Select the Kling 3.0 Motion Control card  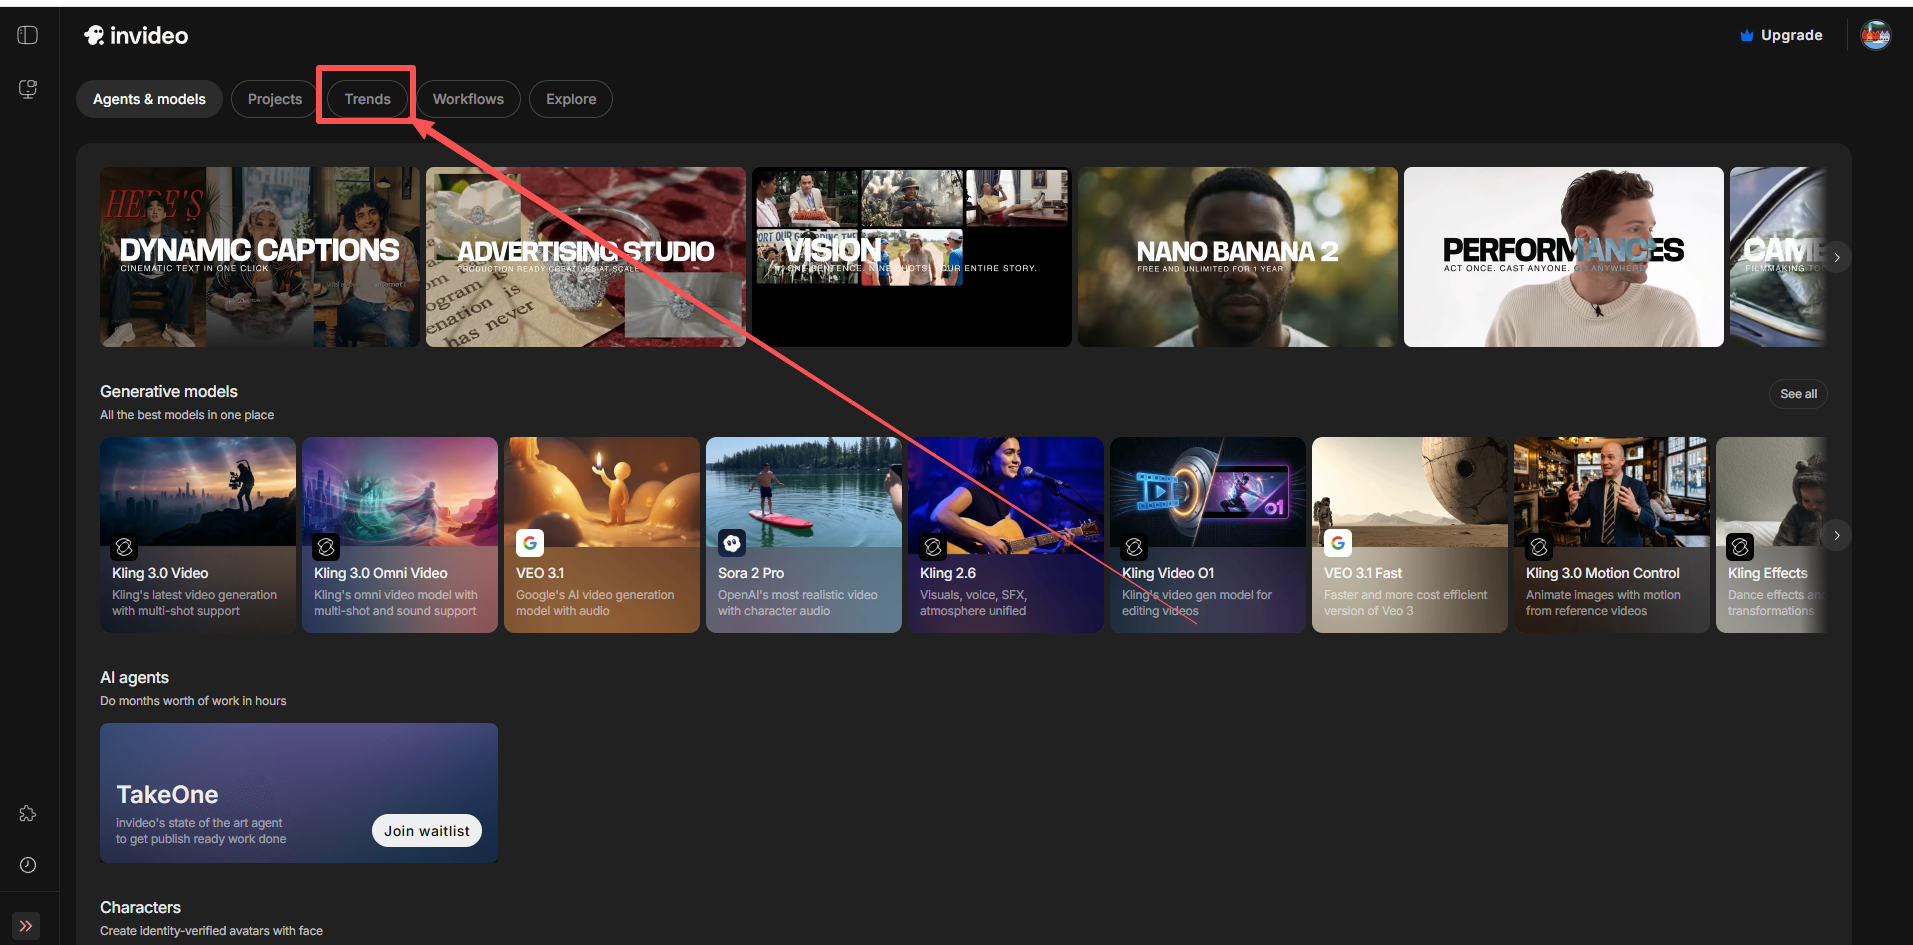pyautogui.click(x=1610, y=535)
